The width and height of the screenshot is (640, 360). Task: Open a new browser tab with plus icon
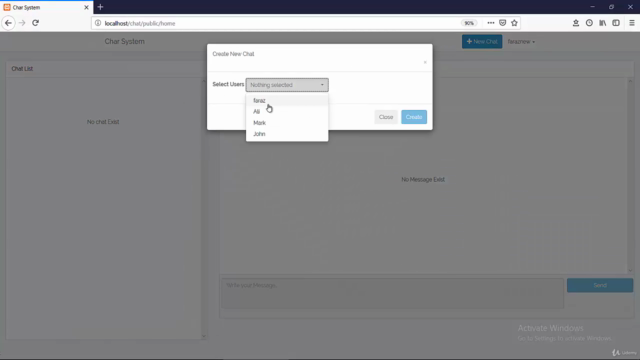coord(100,7)
